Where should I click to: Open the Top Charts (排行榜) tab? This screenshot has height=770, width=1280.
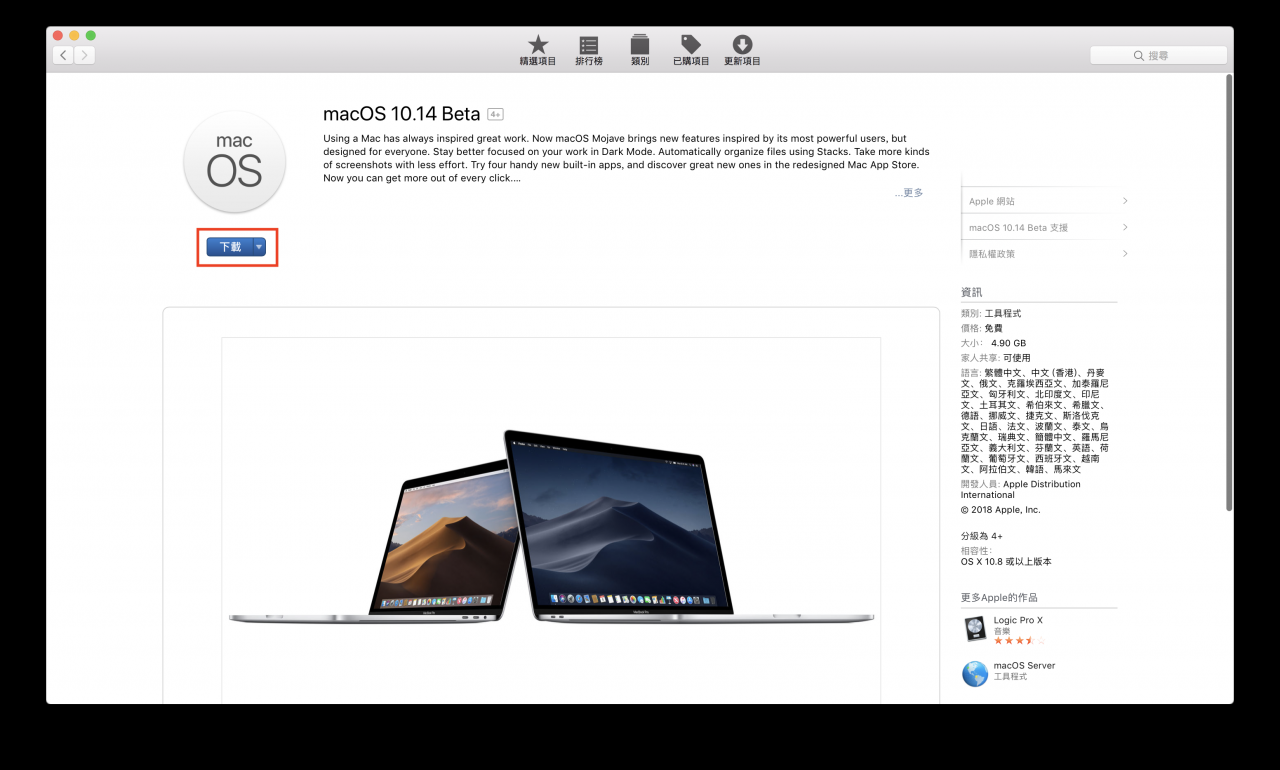589,50
